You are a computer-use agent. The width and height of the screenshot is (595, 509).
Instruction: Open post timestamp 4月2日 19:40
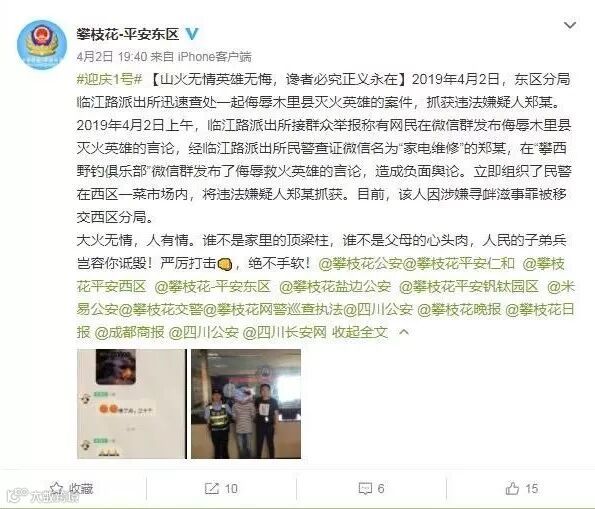112,57
